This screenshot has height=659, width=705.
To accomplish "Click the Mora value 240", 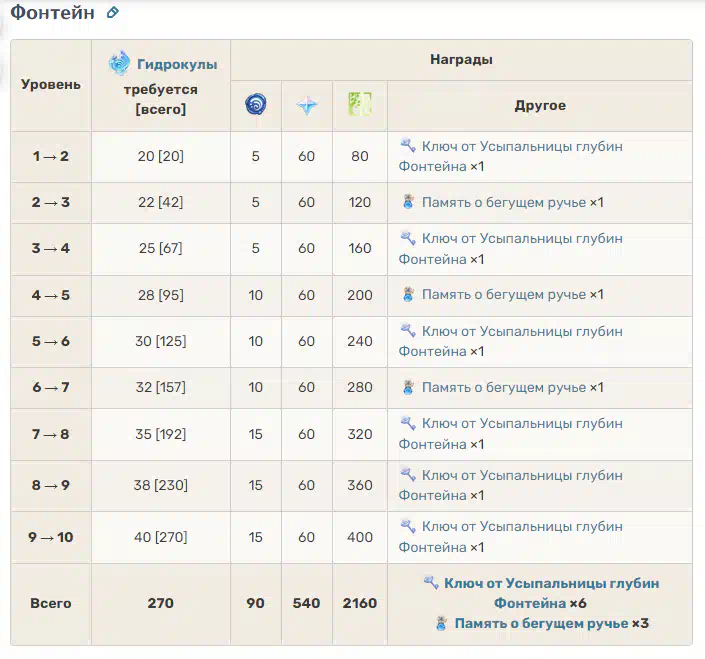I will (360, 341).
